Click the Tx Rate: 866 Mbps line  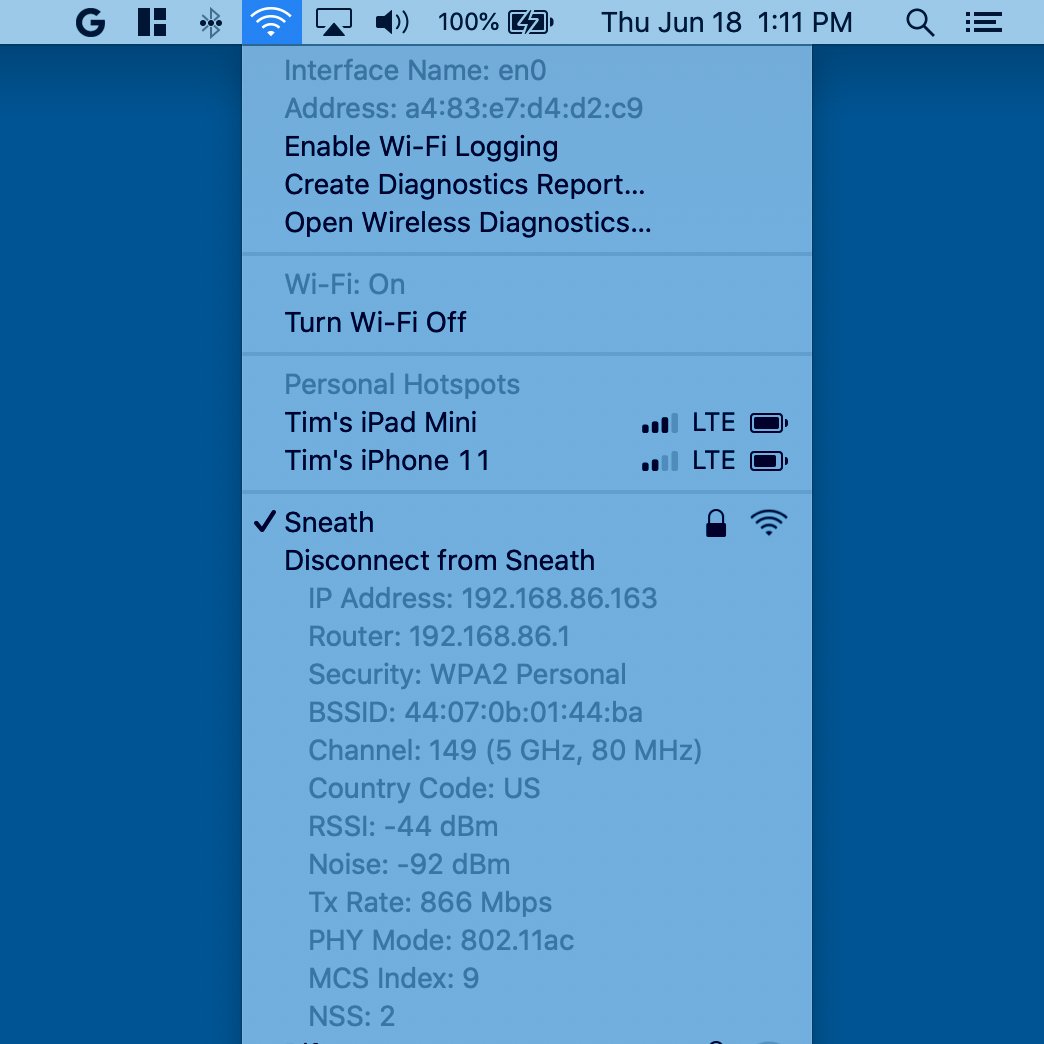[x=429, y=902]
